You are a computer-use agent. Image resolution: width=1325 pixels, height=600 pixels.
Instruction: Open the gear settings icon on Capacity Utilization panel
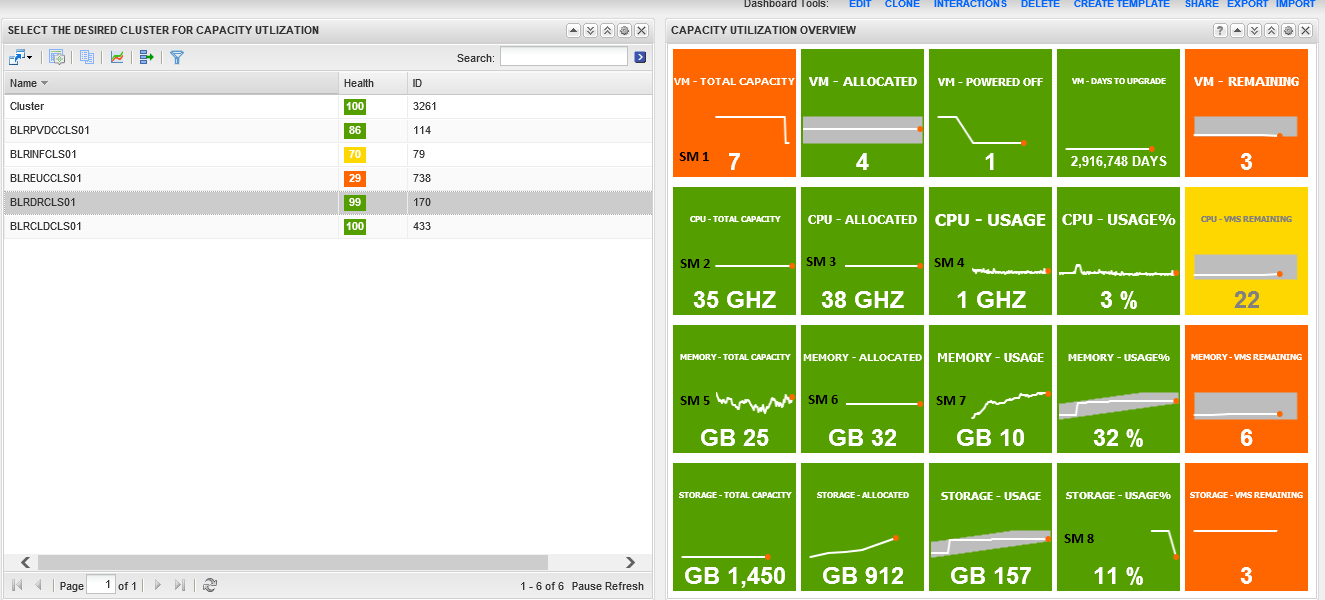point(1287,31)
